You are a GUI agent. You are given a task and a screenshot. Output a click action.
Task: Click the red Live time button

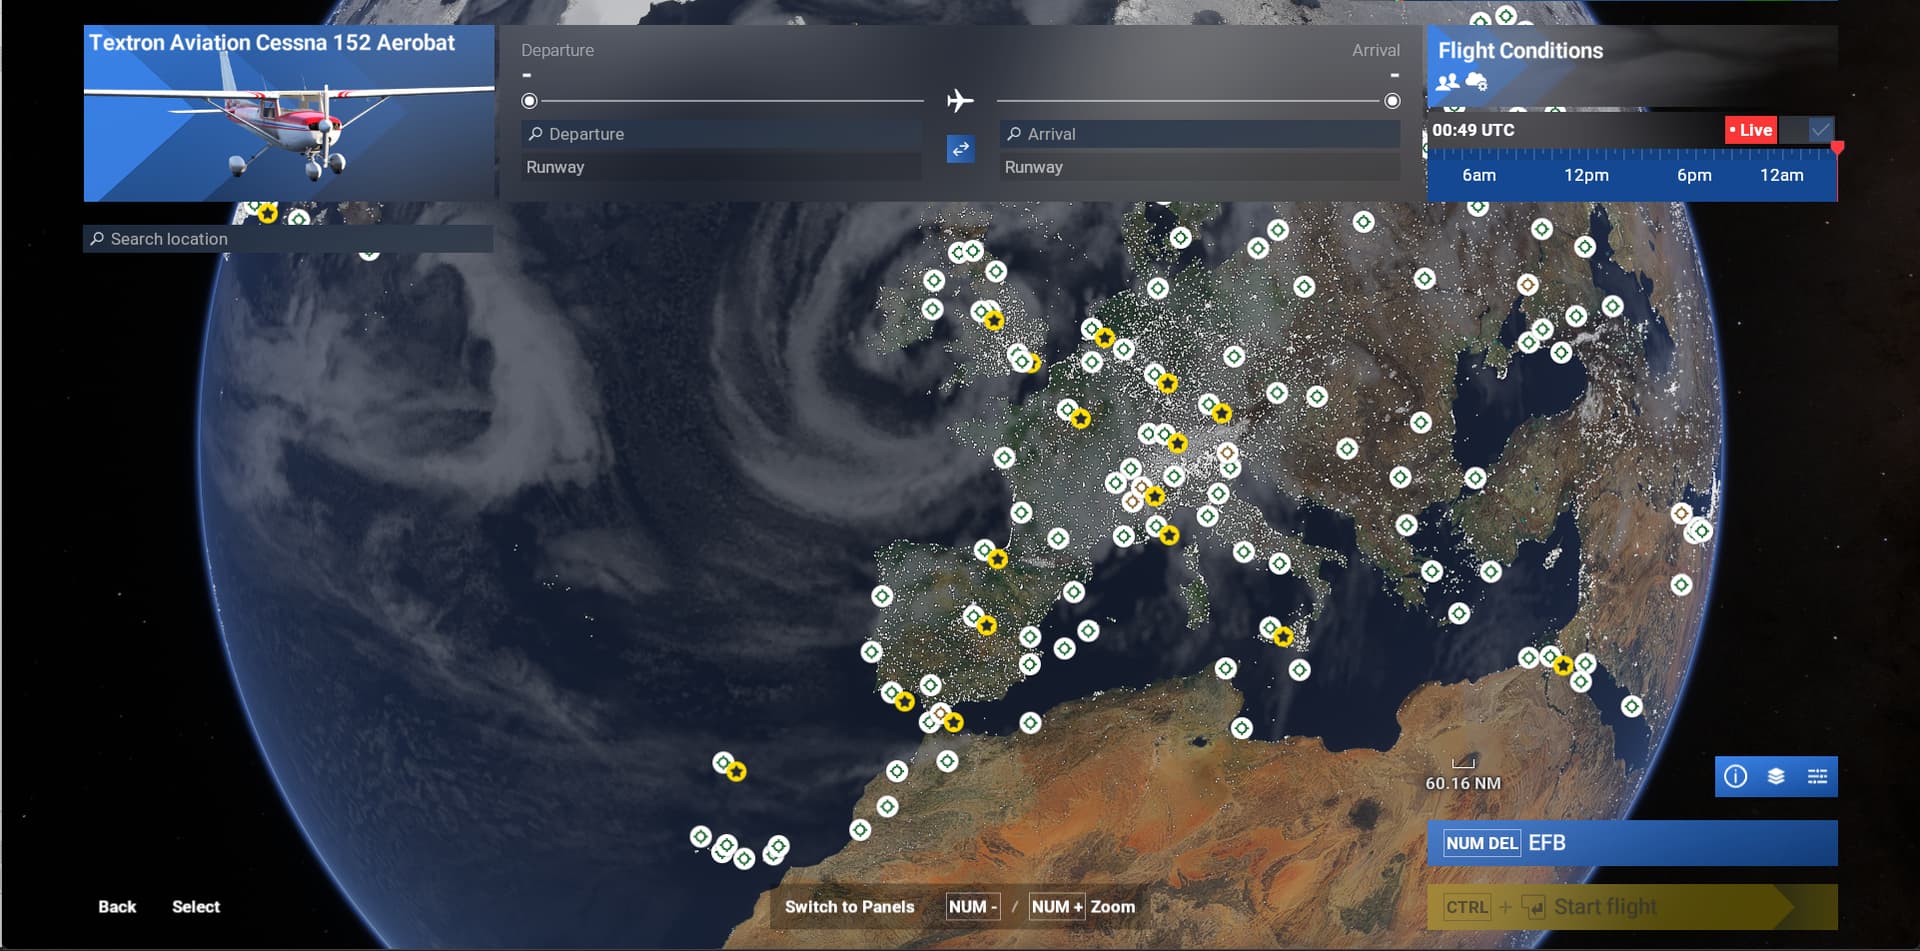(1750, 130)
